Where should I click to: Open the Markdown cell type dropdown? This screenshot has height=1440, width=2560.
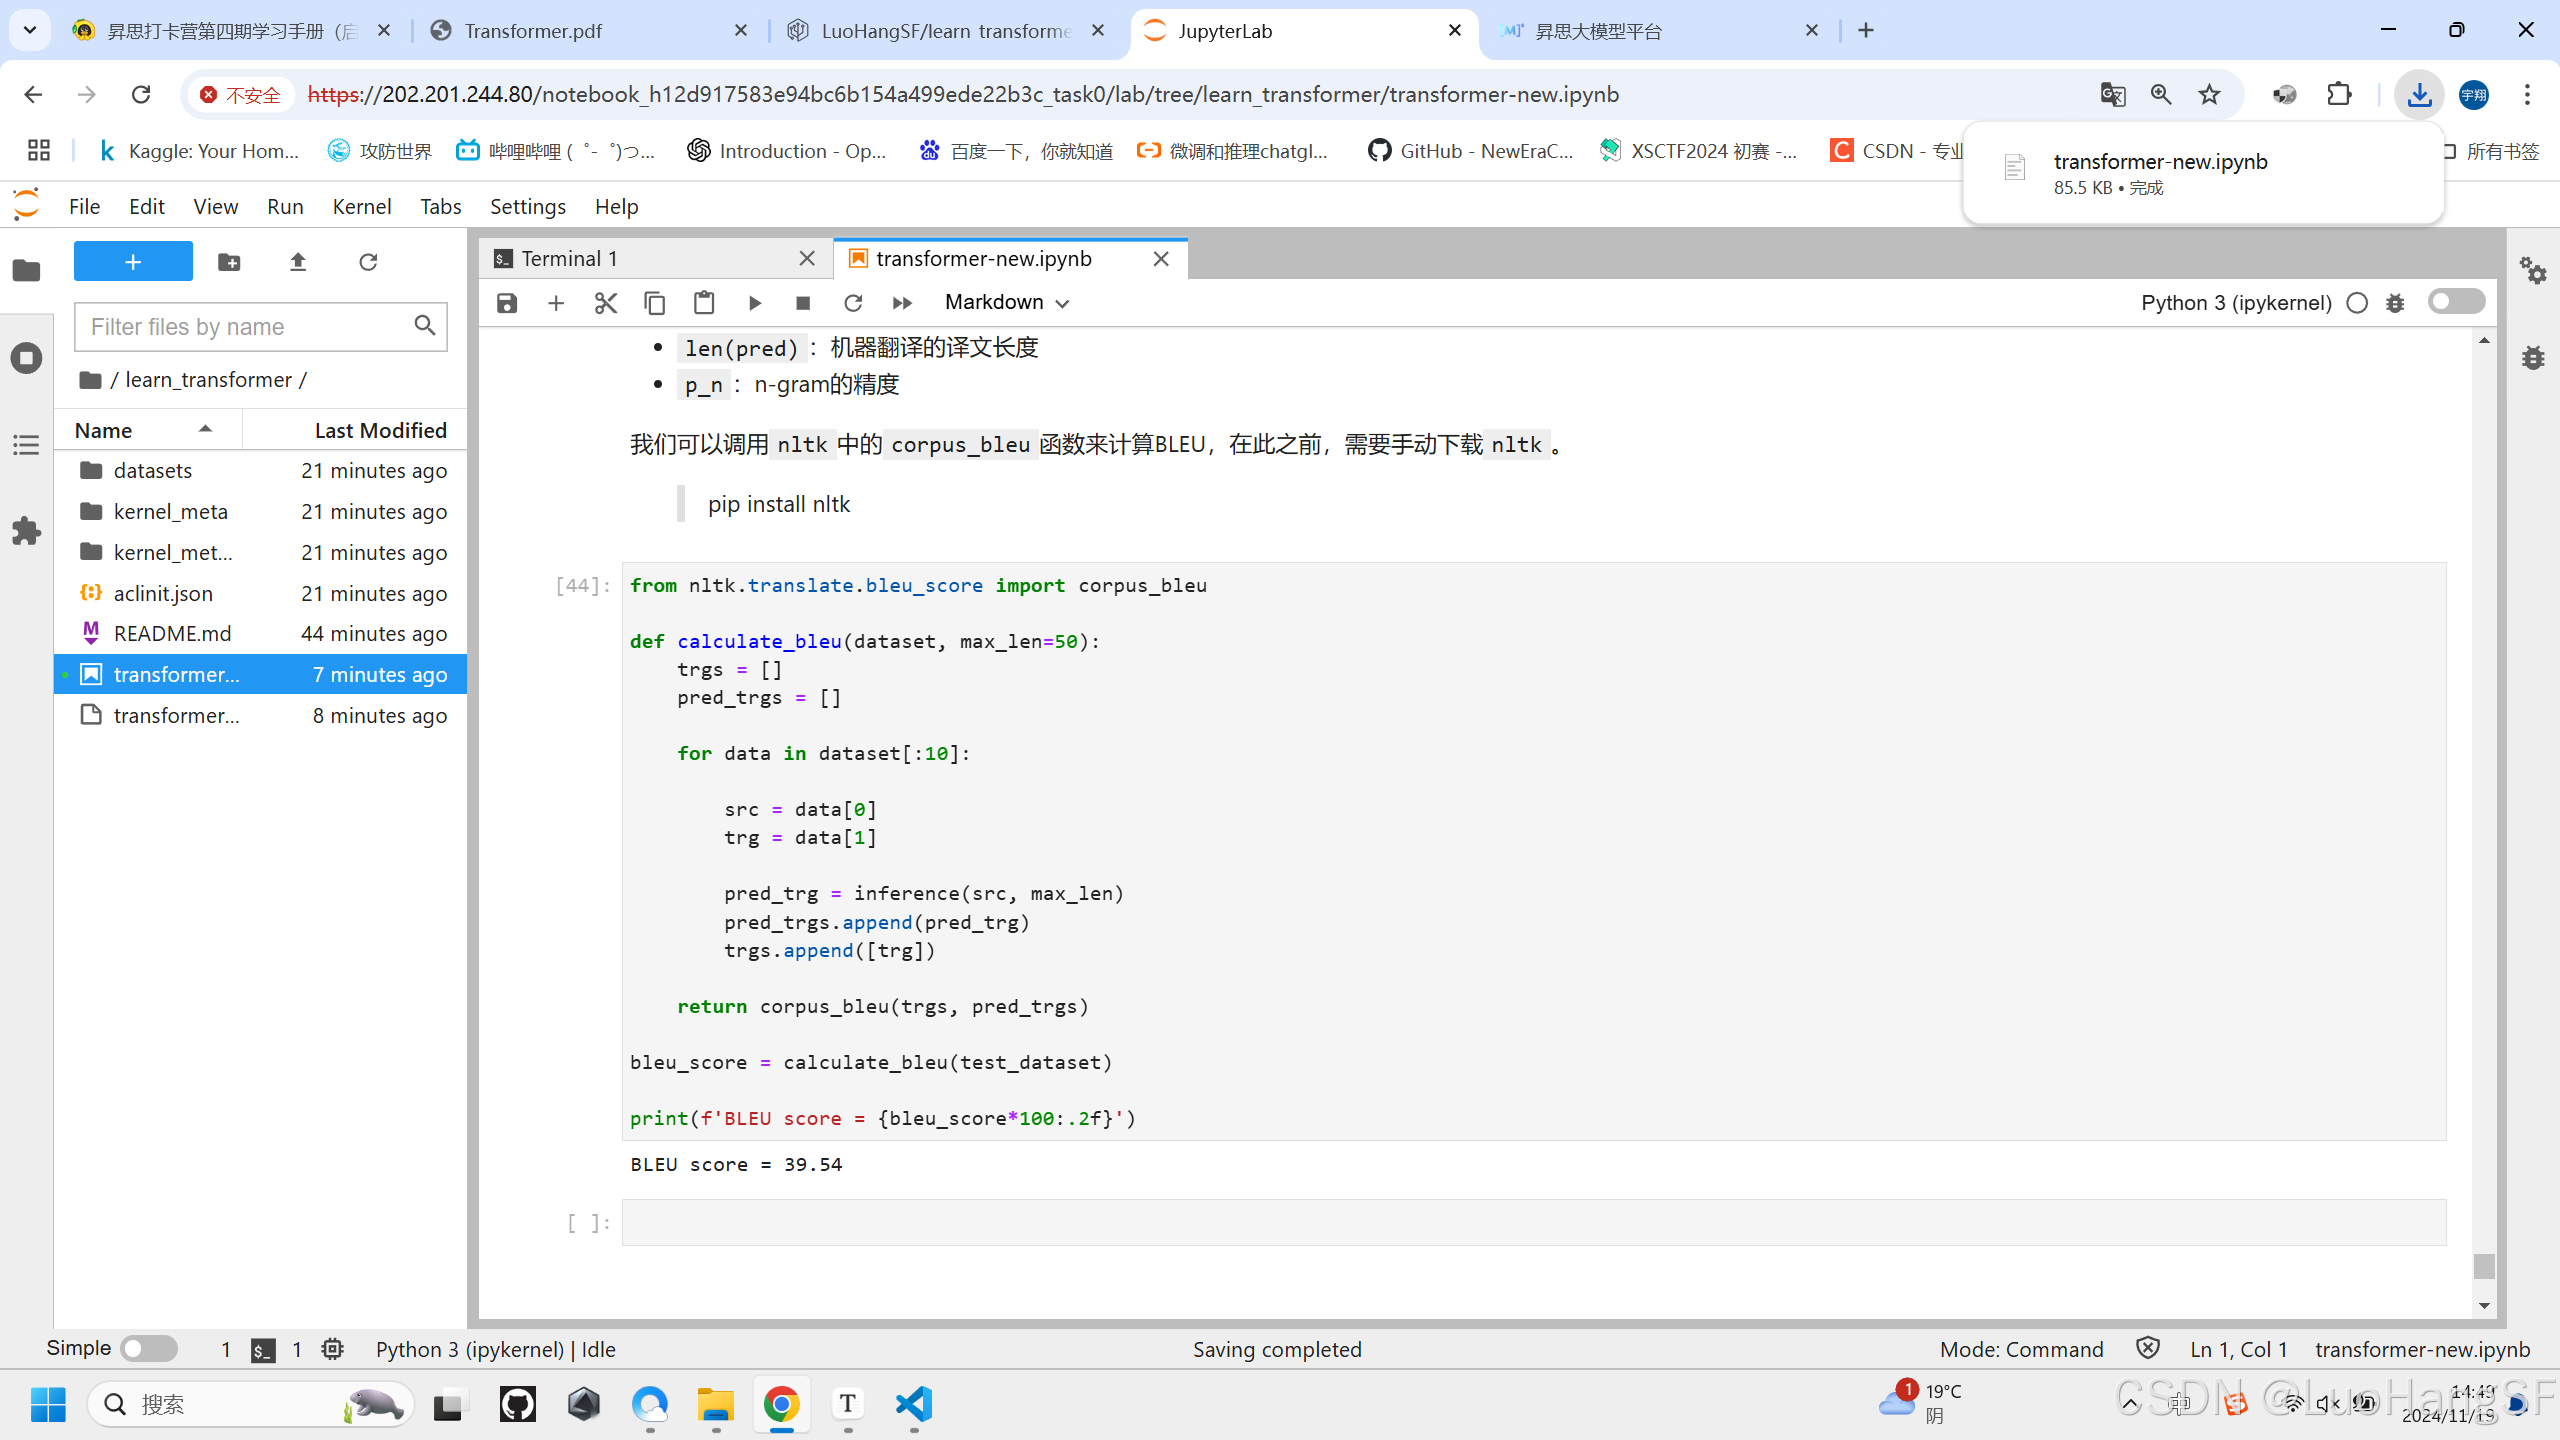1006,302
